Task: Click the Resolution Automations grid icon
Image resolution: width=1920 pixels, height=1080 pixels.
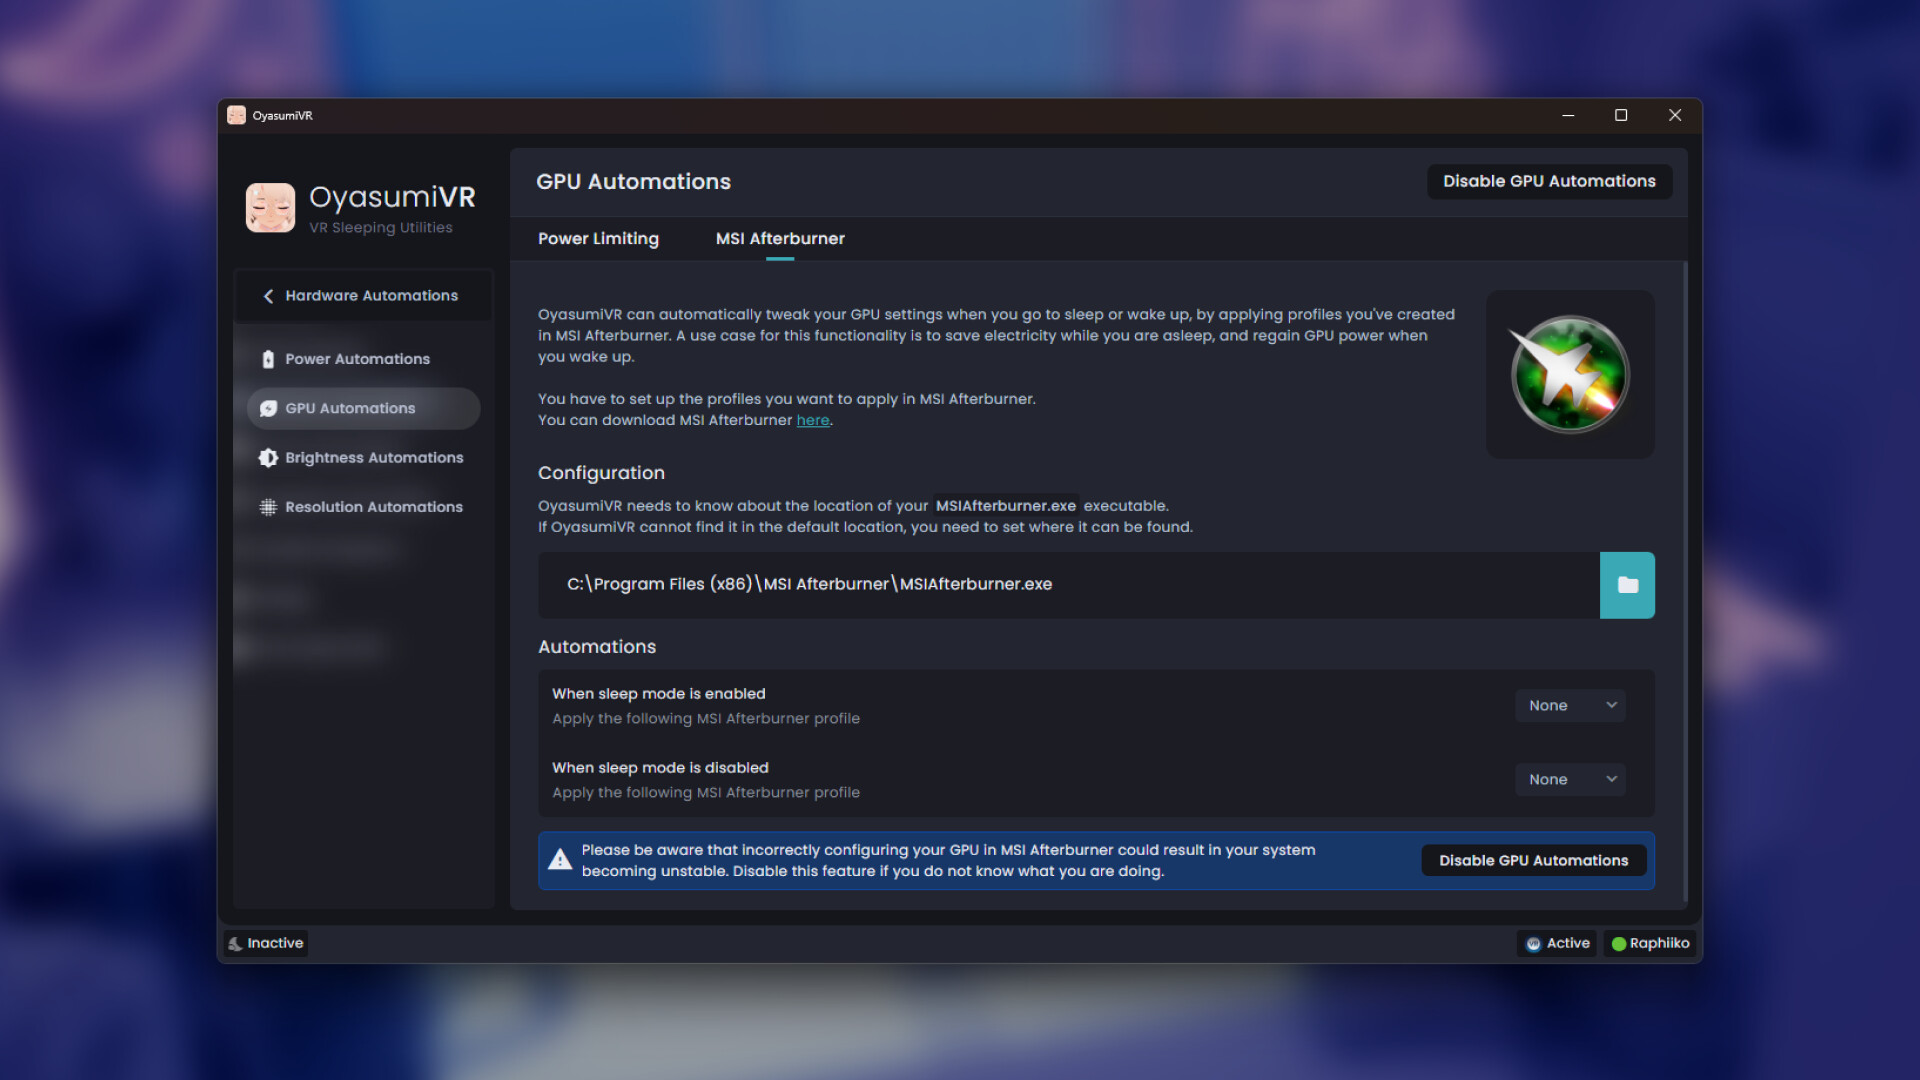Action: click(x=267, y=507)
